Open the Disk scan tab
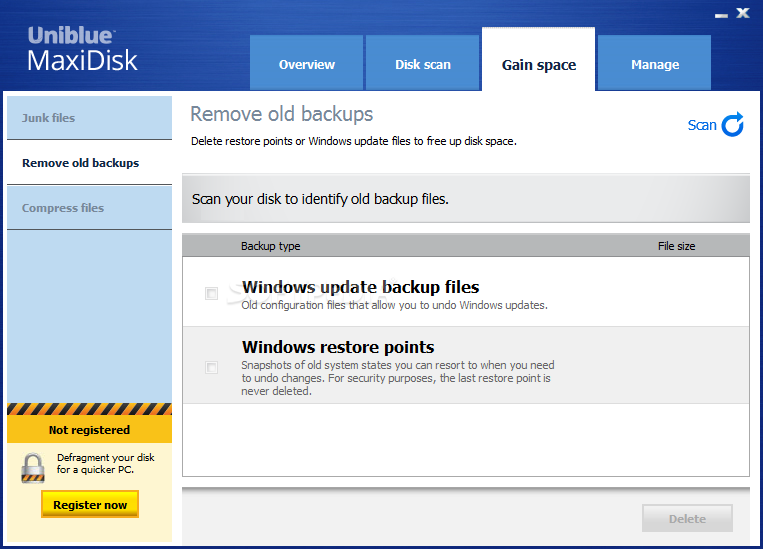 (x=422, y=63)
